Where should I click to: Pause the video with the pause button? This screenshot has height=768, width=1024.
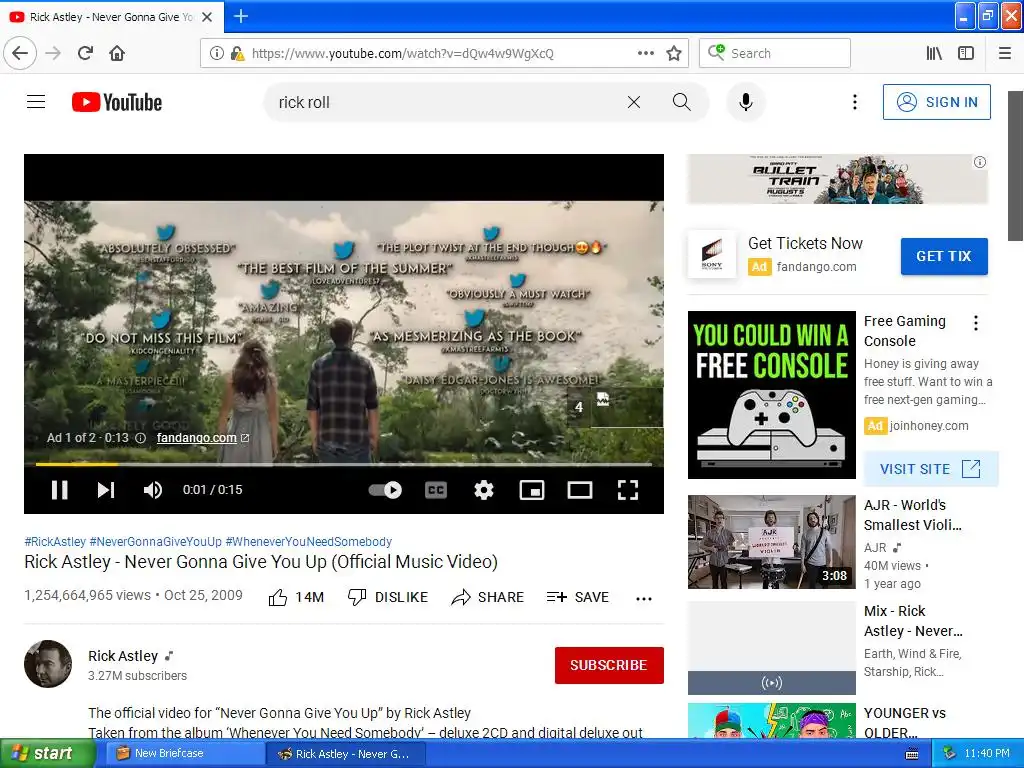(x=59, y=490)
